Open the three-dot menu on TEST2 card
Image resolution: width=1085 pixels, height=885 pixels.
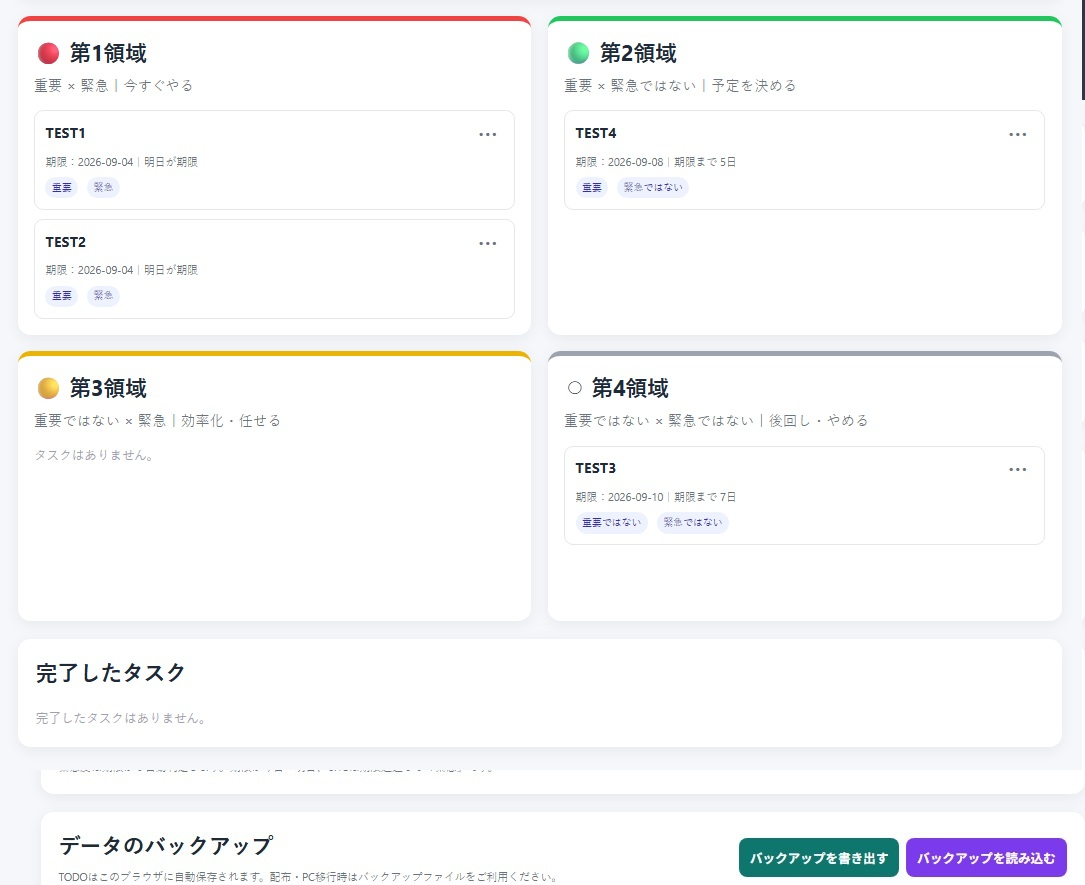[488, 244]
